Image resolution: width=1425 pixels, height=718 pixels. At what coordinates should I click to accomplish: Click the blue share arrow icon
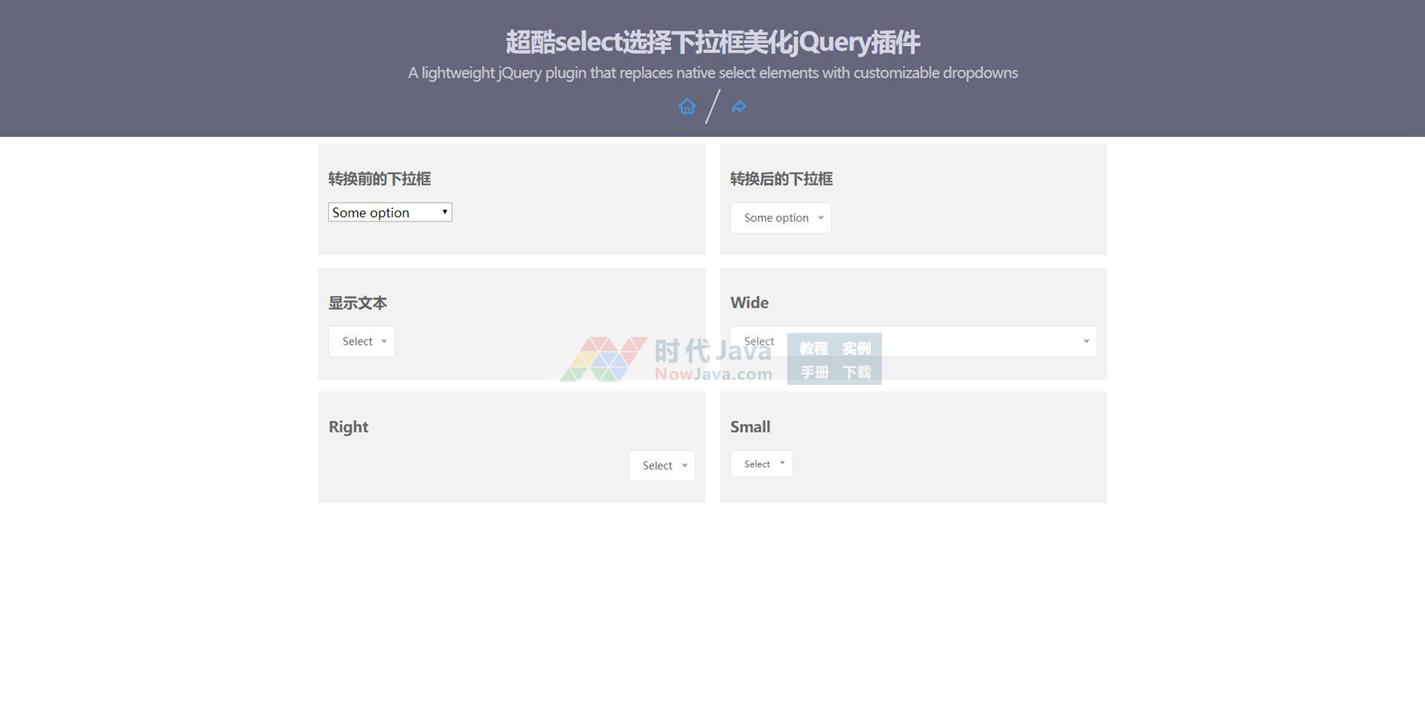coord(739,107)
